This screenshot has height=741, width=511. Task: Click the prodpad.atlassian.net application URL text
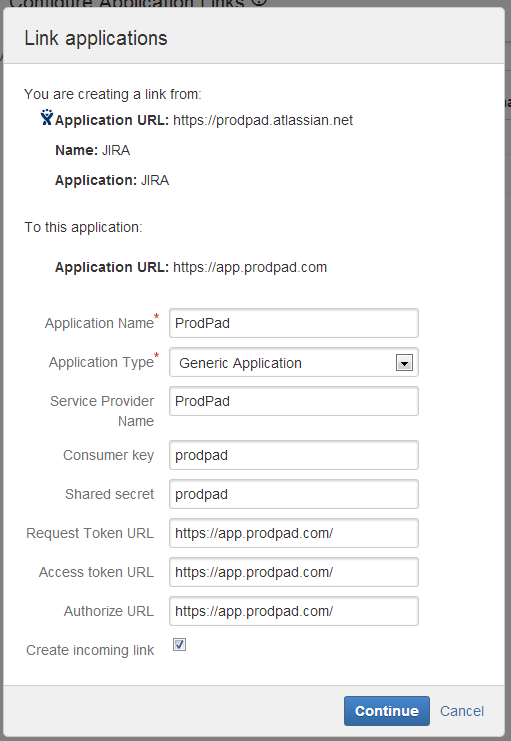[x=263, y=121]
